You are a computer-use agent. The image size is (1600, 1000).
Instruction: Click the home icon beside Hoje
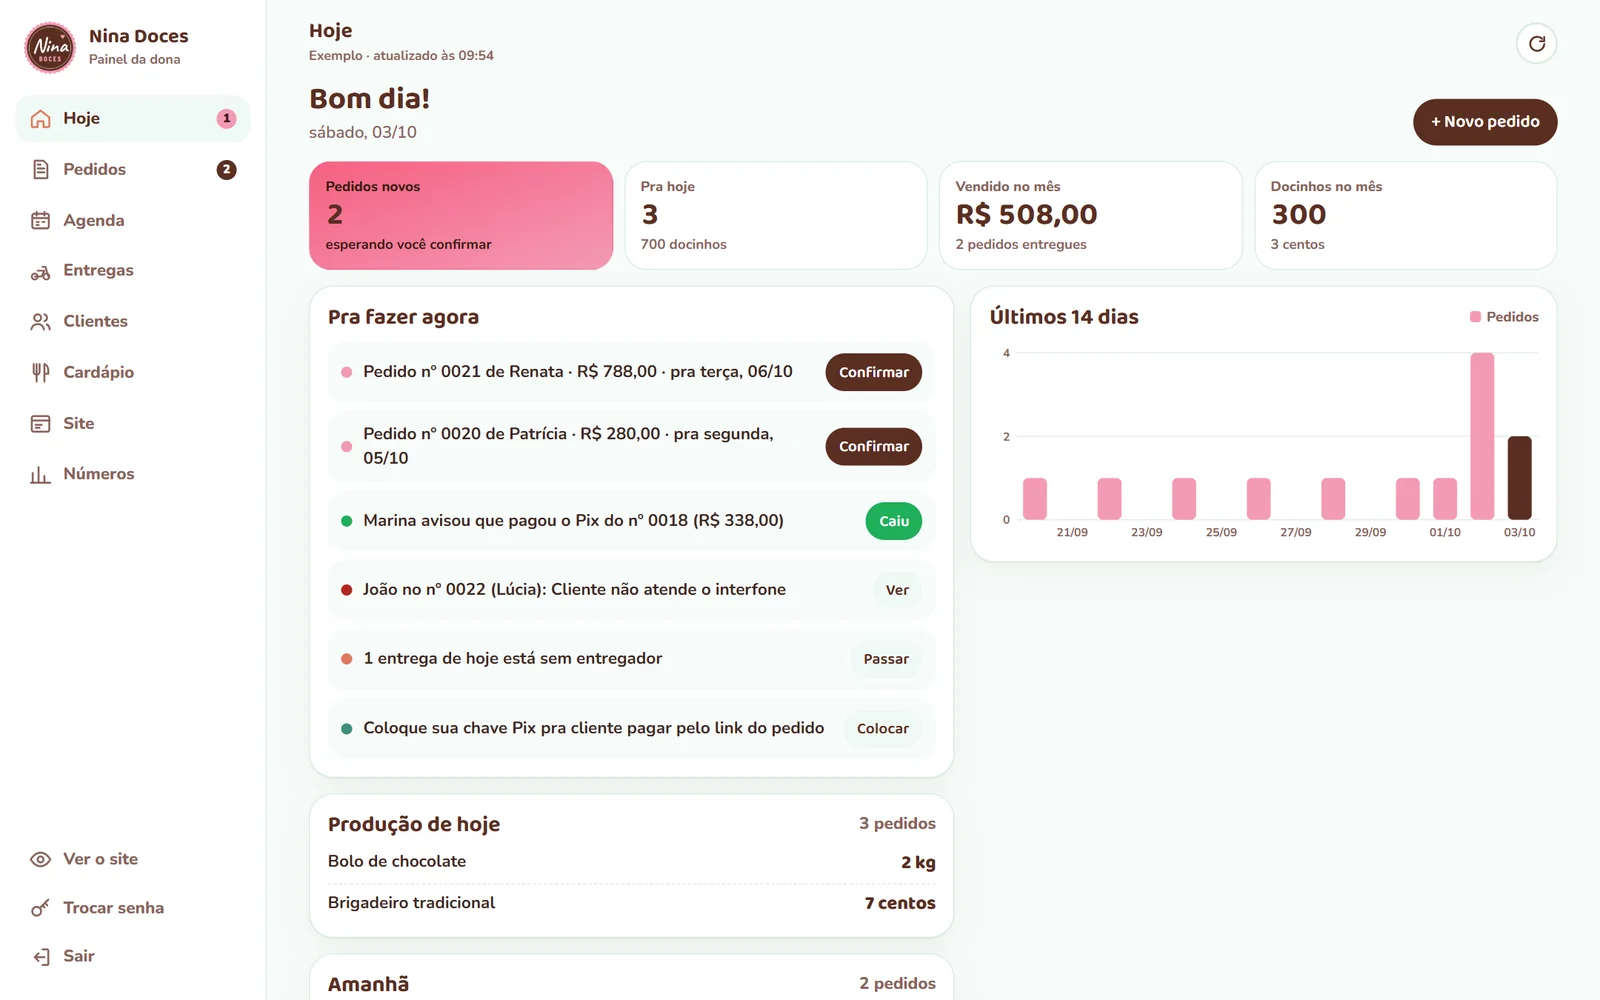pos(40,119)
